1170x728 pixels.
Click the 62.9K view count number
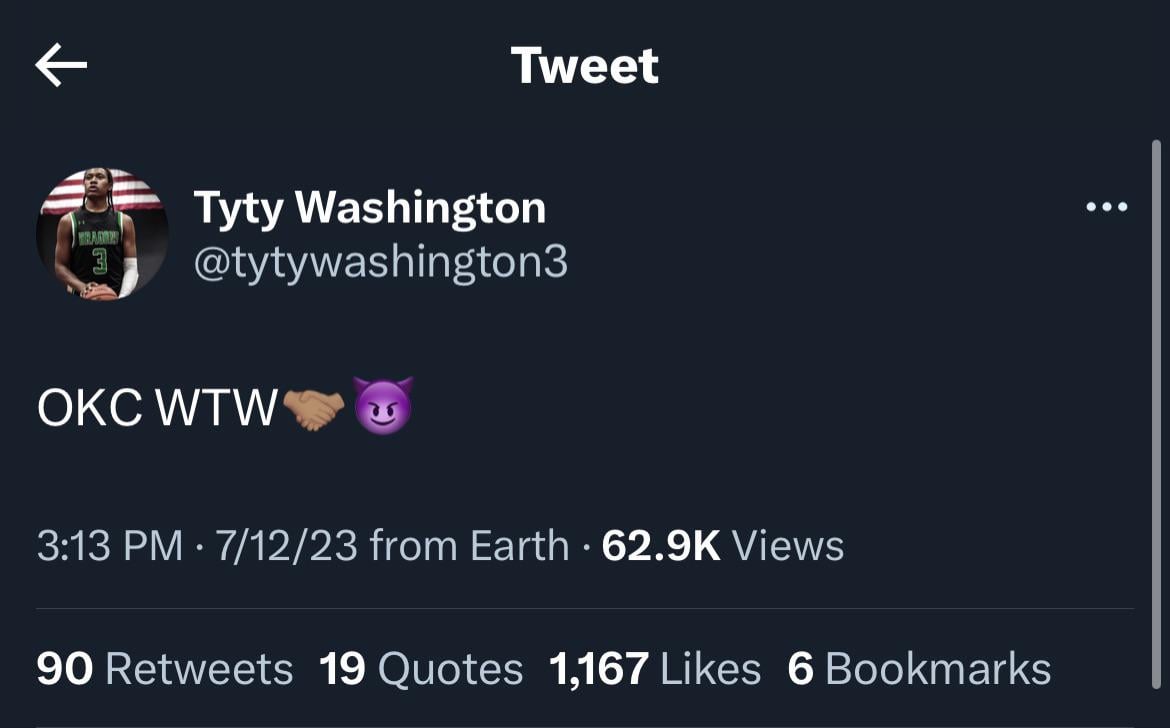click(x=661, y=546)
